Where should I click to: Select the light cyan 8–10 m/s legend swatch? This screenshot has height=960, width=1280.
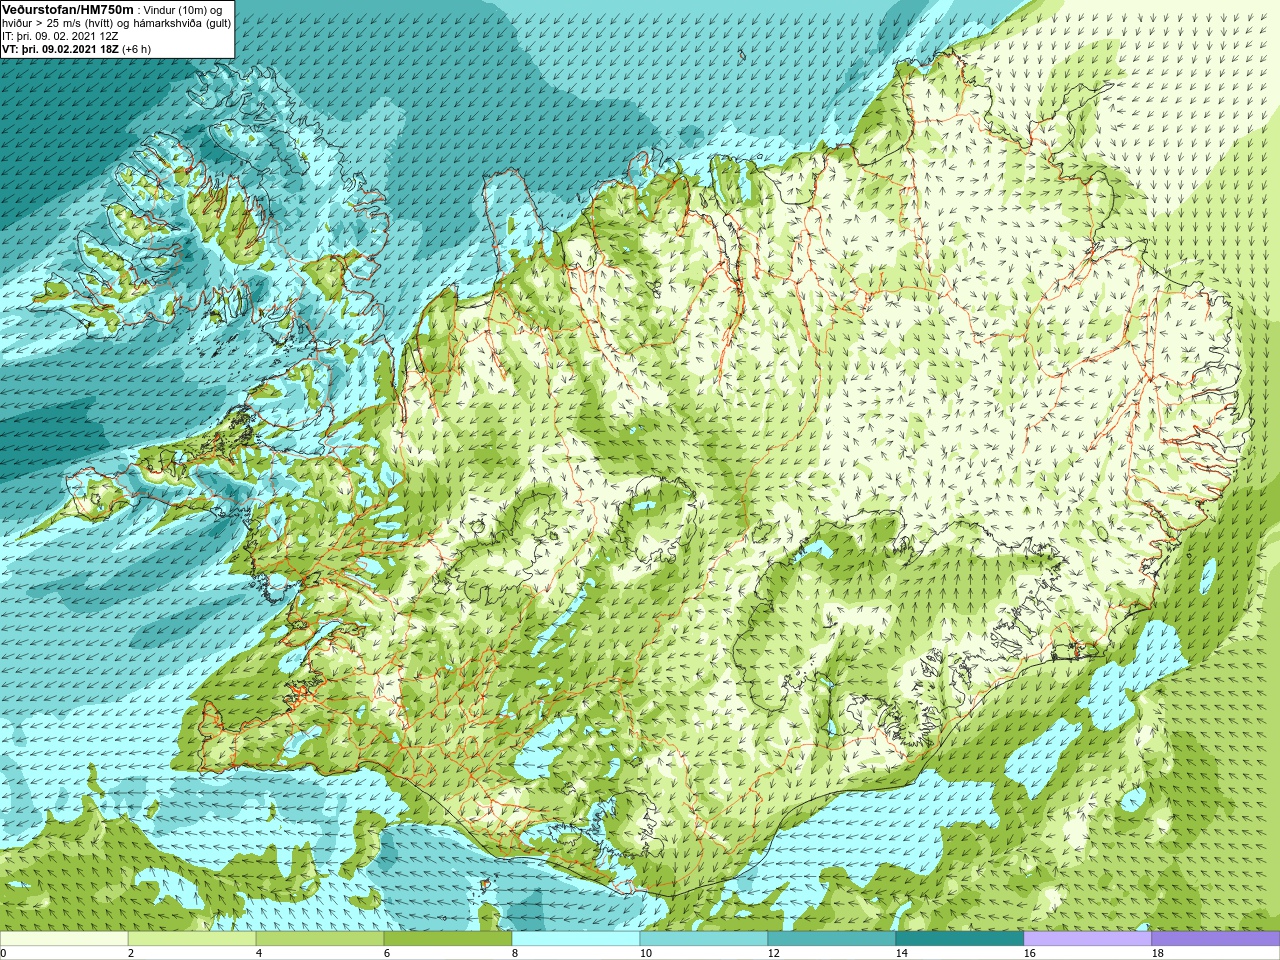[576, 939]
